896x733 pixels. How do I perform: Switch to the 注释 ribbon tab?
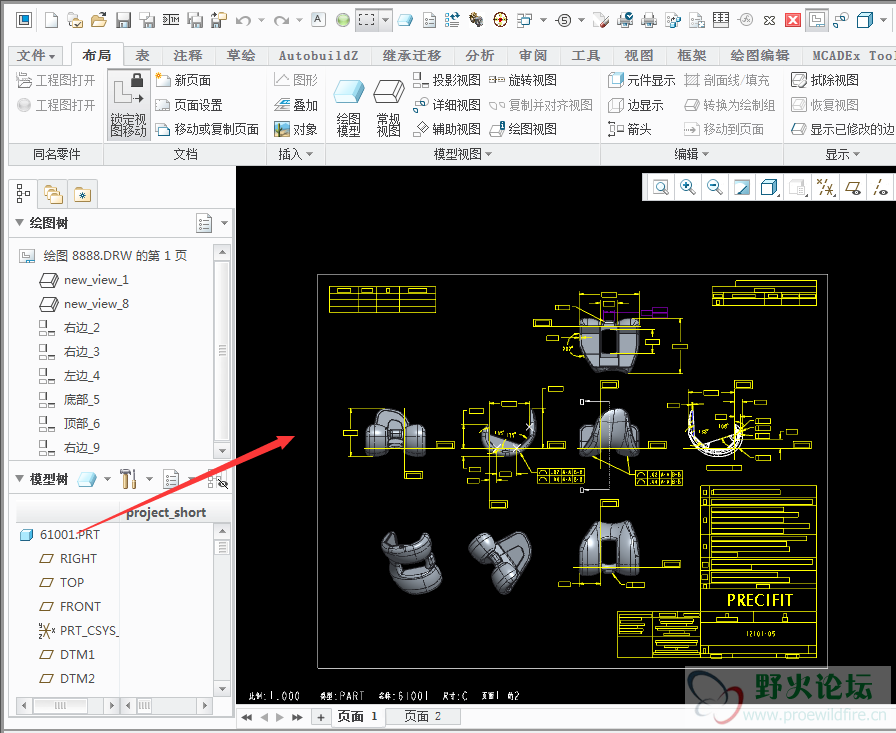pos(187,55)
